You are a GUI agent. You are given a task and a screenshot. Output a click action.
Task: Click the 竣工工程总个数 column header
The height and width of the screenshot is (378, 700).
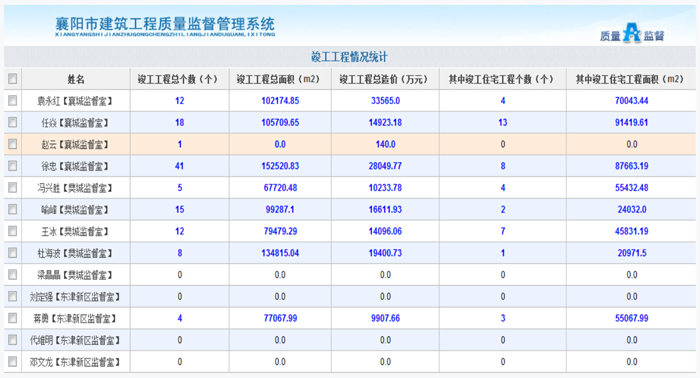[177, 79]
